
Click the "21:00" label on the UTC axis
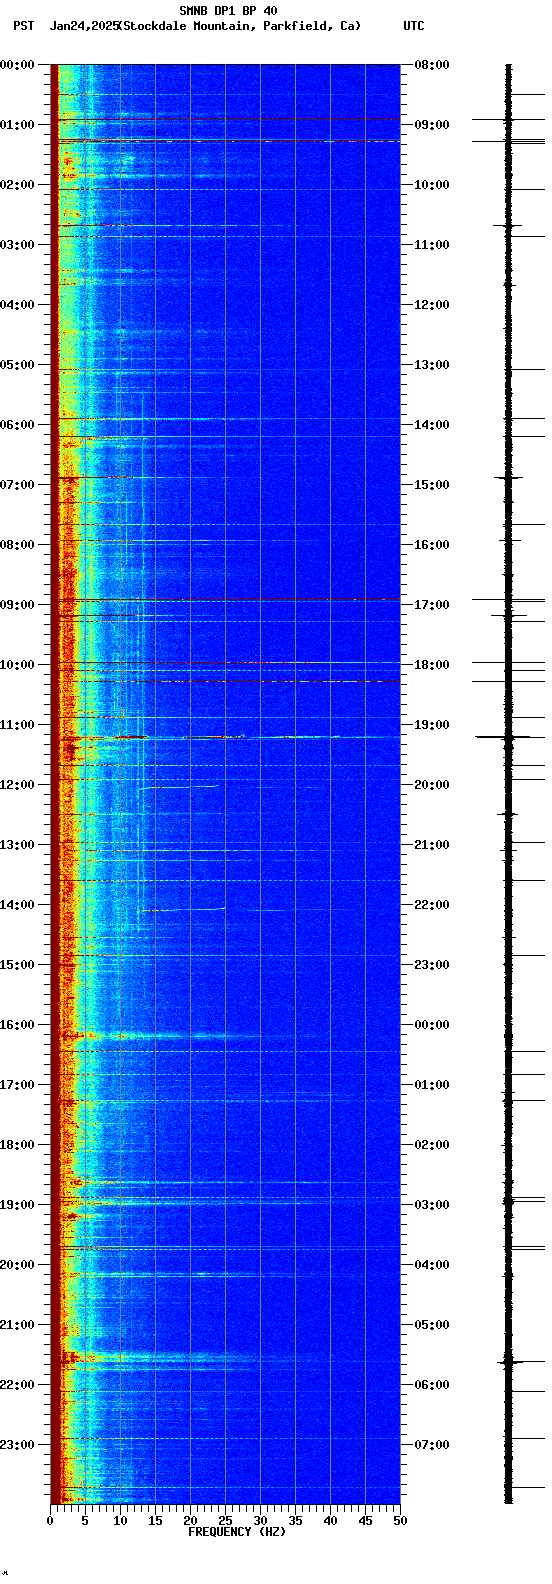pyautogui.click(x=432, y=845)
